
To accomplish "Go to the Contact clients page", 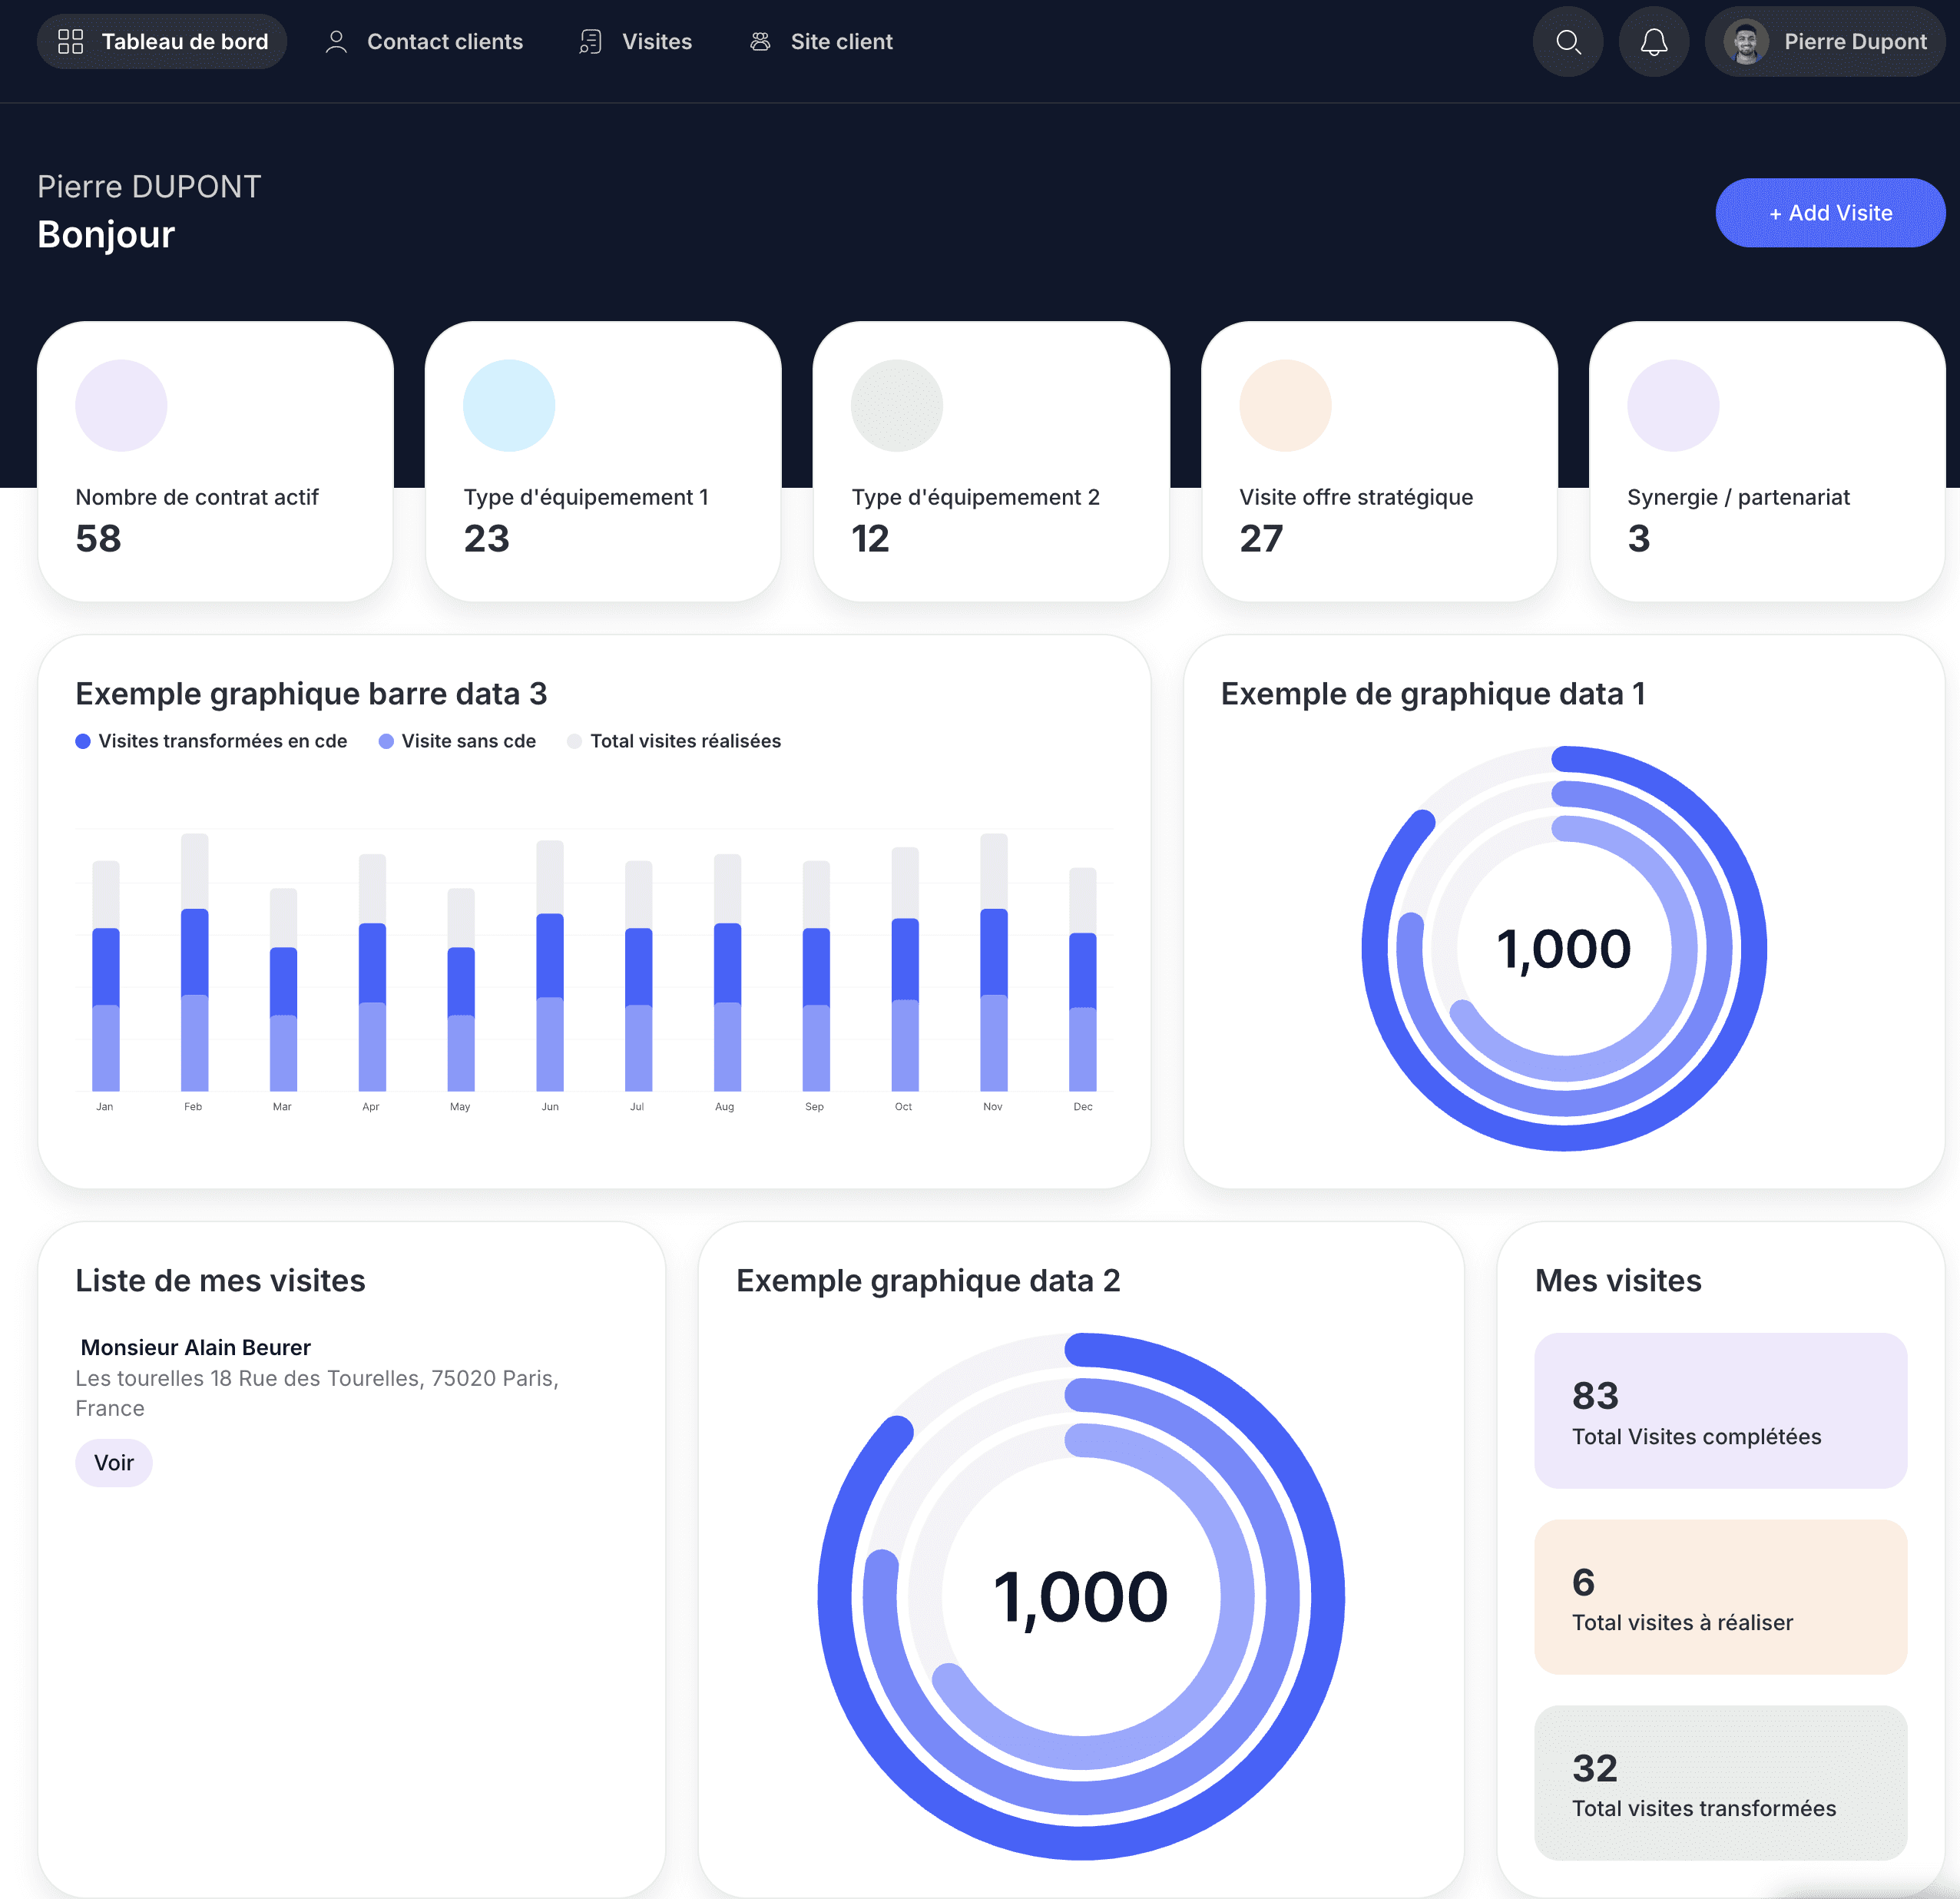I will pyautogui.click(x=444, y=42).
